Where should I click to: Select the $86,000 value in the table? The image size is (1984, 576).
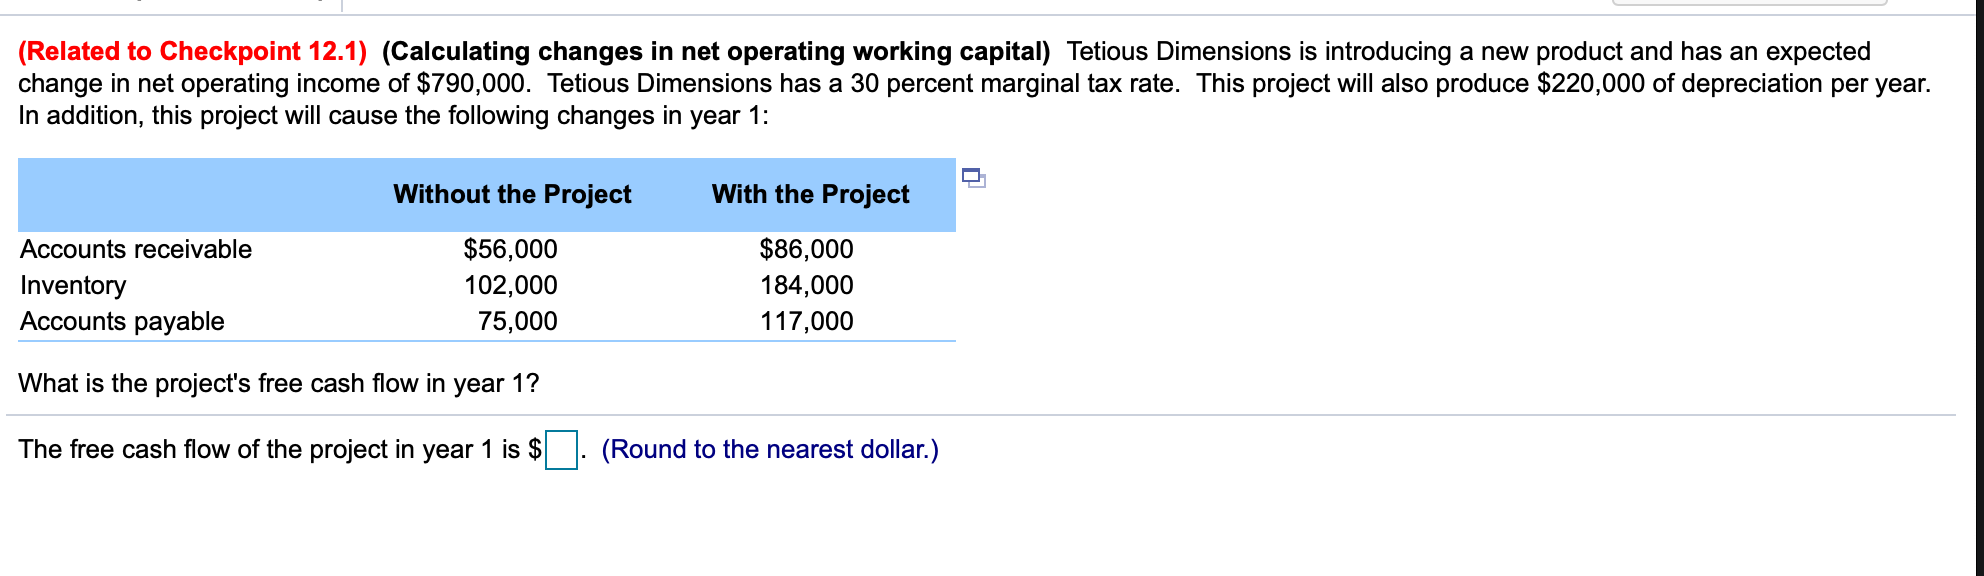806,250
